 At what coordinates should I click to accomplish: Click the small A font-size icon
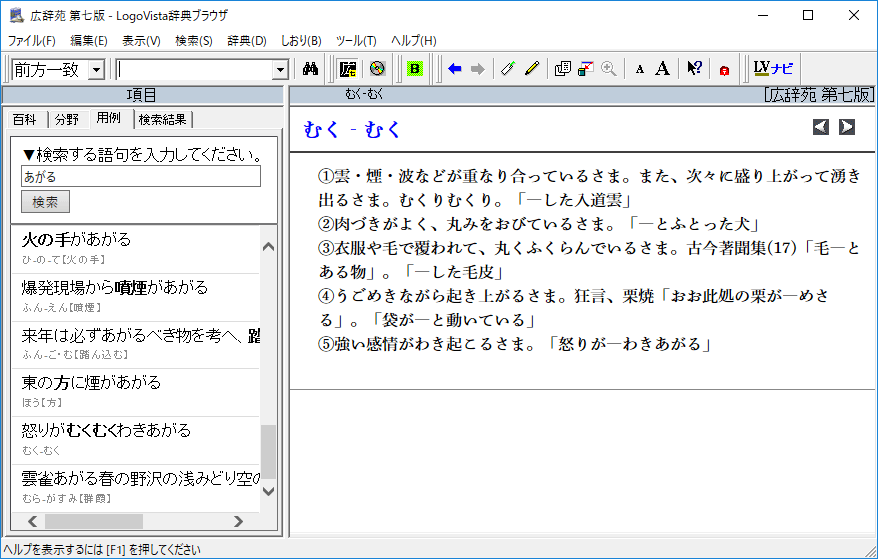coord(640,69)
